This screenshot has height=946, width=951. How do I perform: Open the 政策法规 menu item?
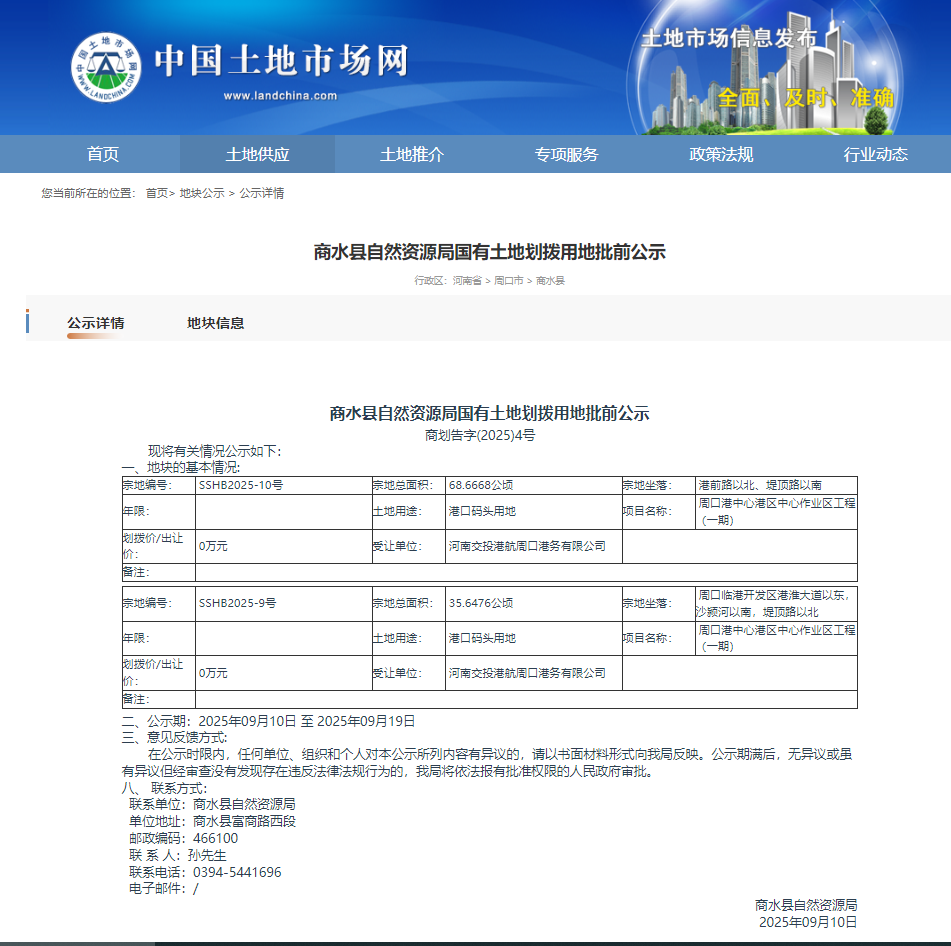tap(721, 154)
